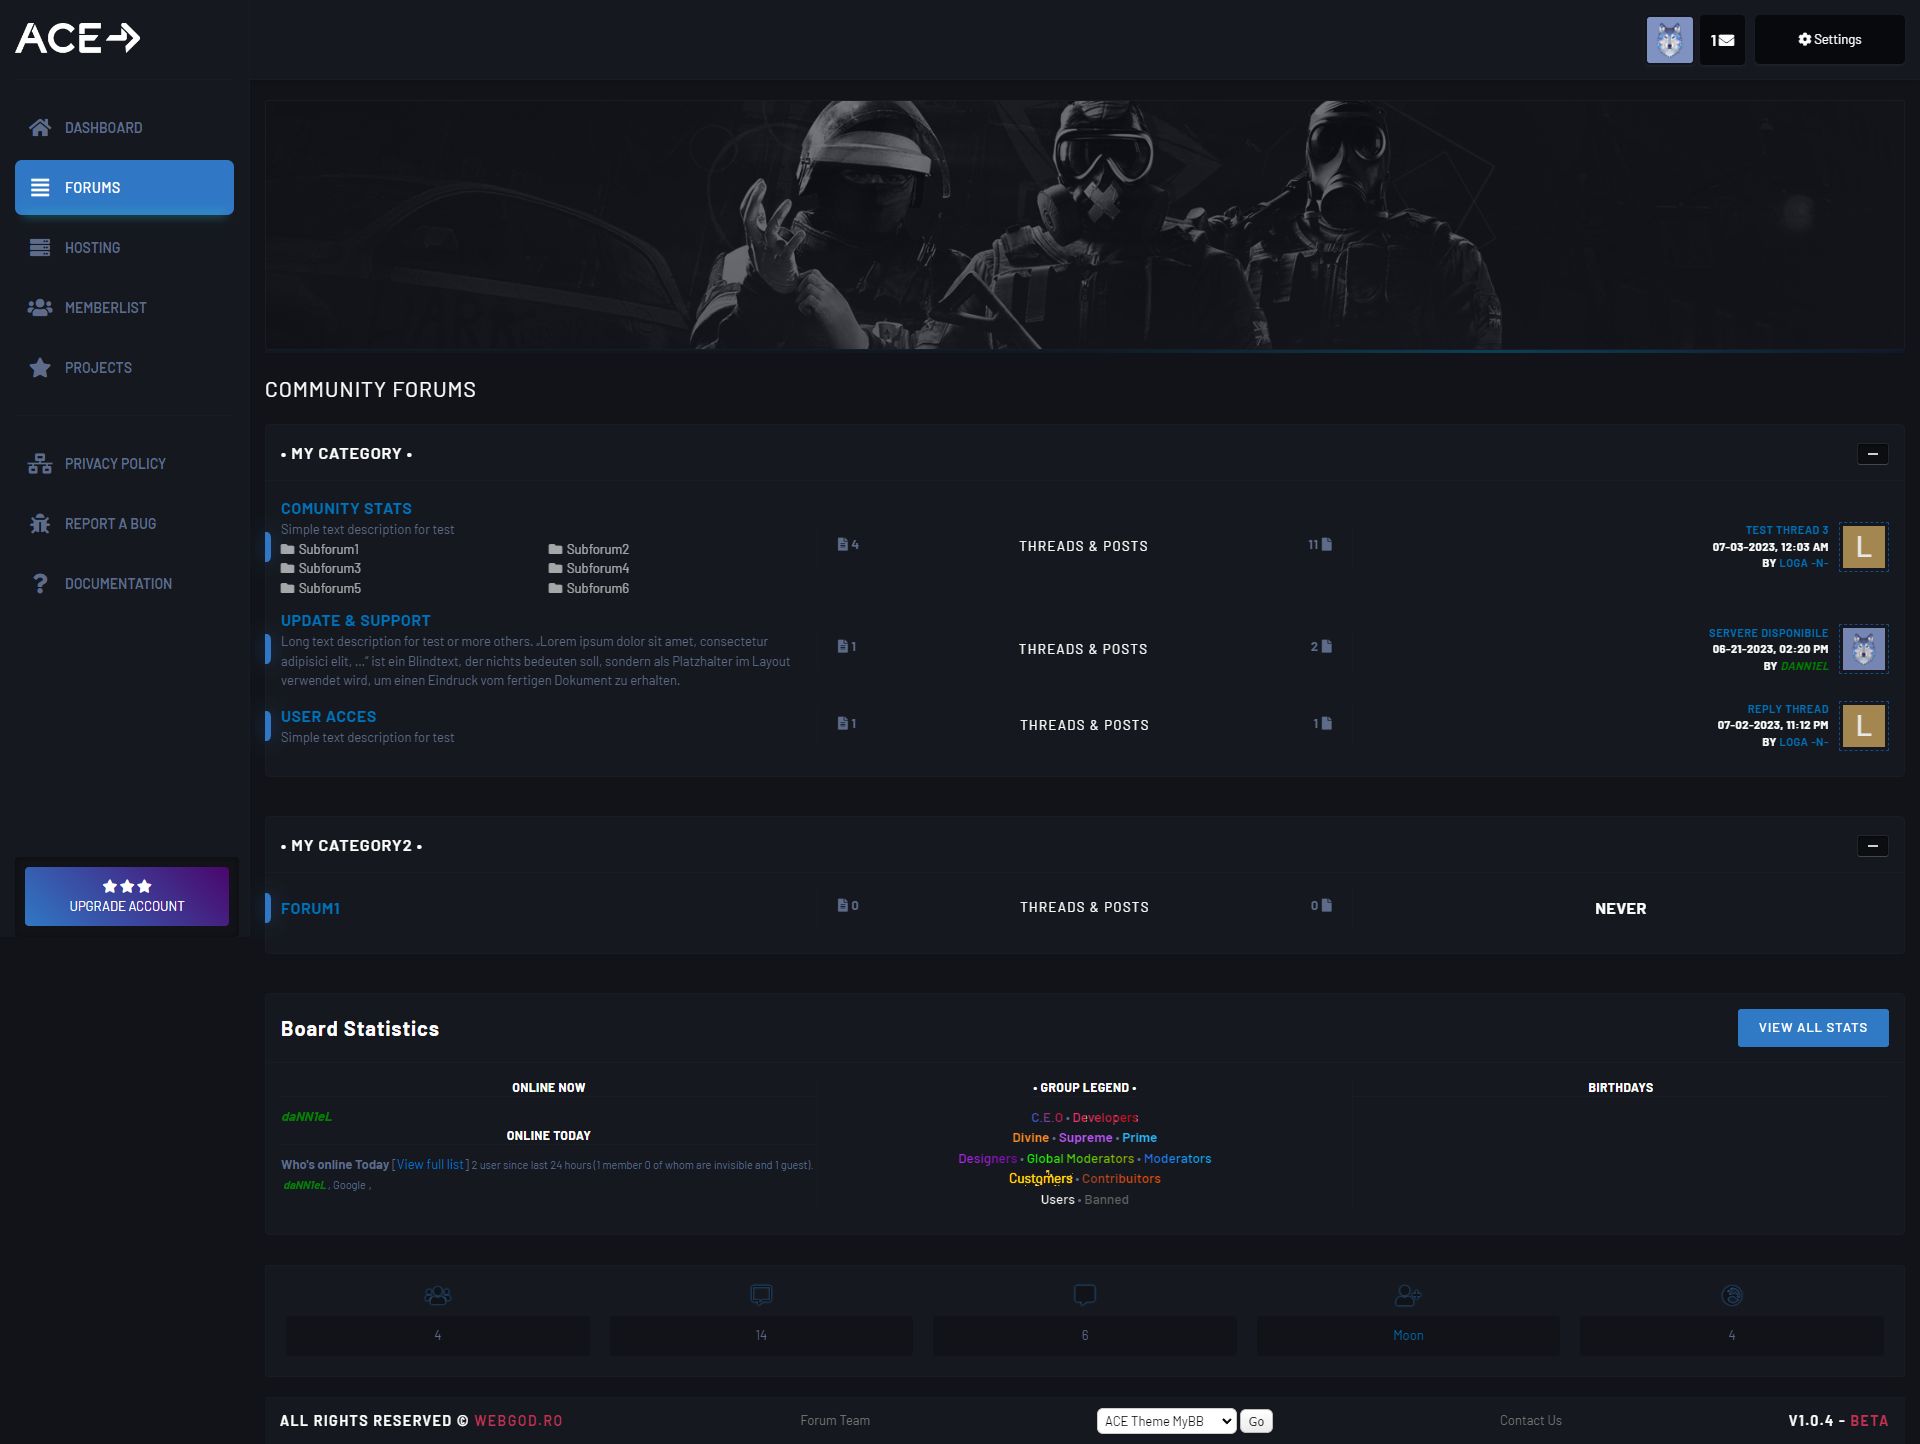Click the Hosting server icon
1920x1444 pixels.
point(40,248)
